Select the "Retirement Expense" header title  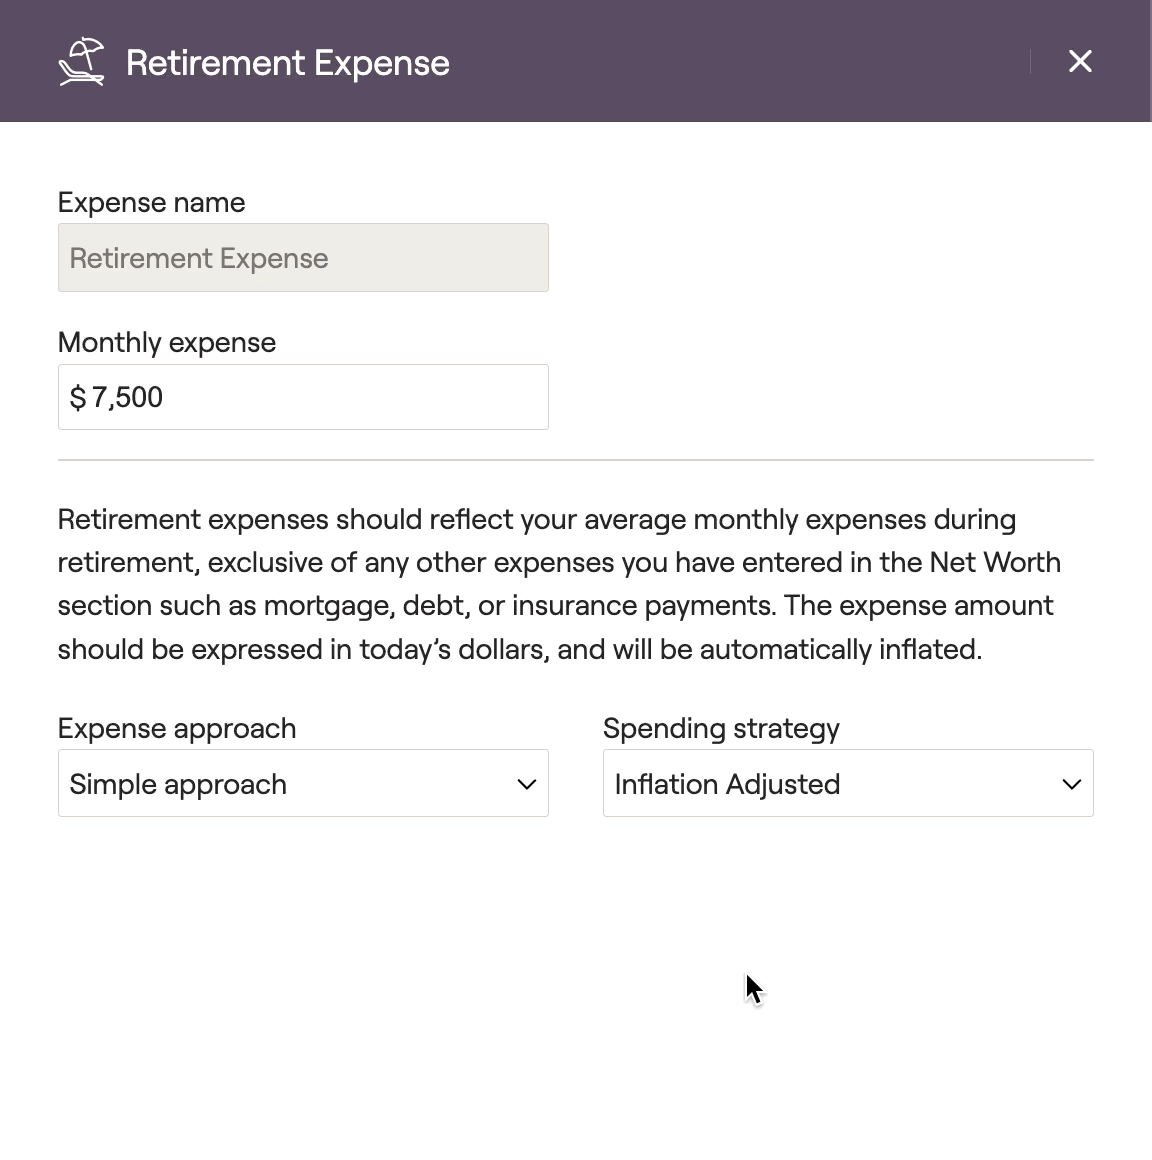(288, 63)
